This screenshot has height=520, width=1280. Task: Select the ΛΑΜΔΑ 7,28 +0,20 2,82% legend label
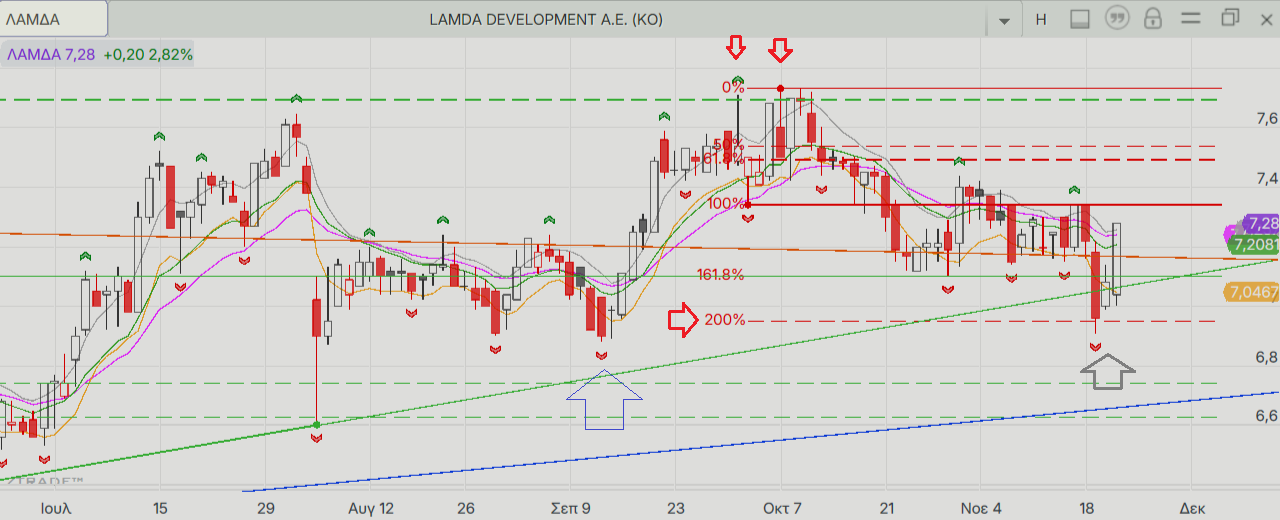(100, 55)
